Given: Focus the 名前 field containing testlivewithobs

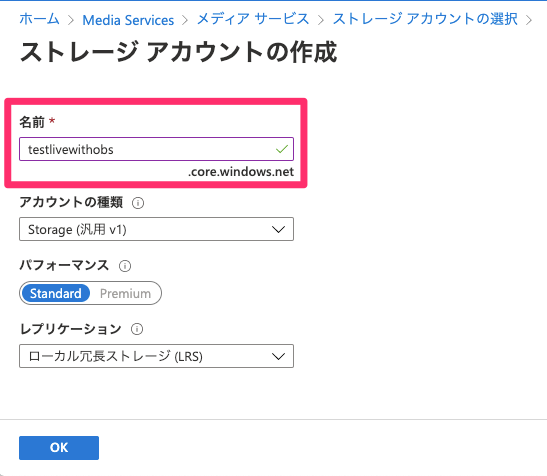Looking at the screenshot, I should 156,149.
